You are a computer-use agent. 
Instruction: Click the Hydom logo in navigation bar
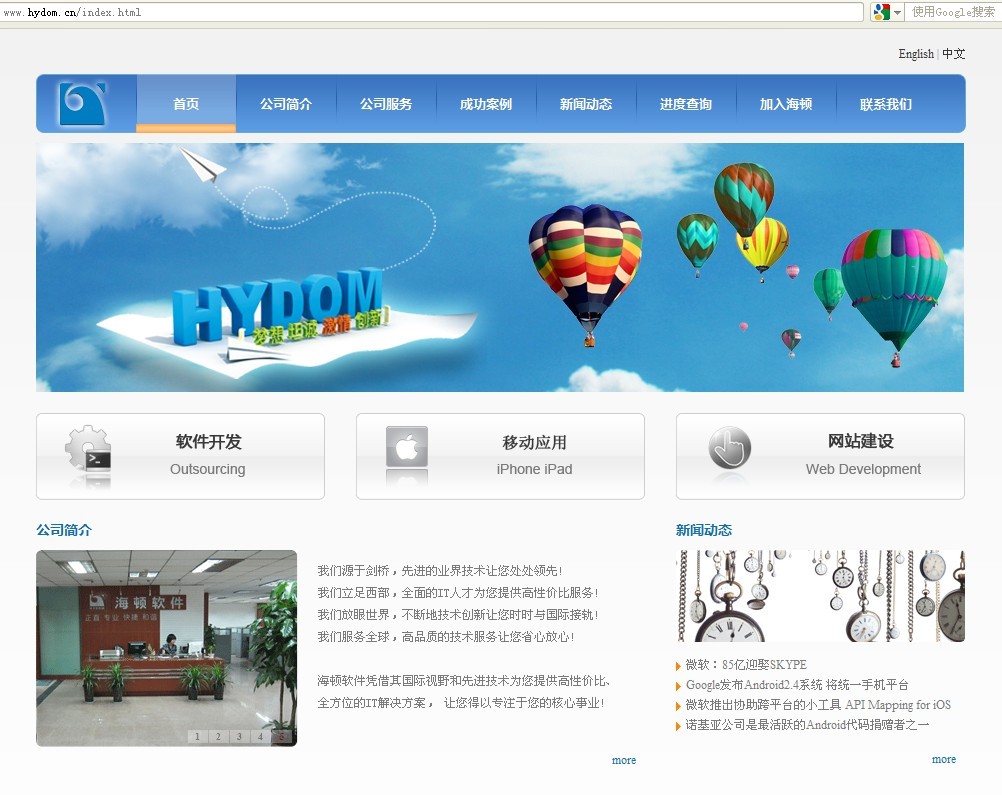coord(82,104)
